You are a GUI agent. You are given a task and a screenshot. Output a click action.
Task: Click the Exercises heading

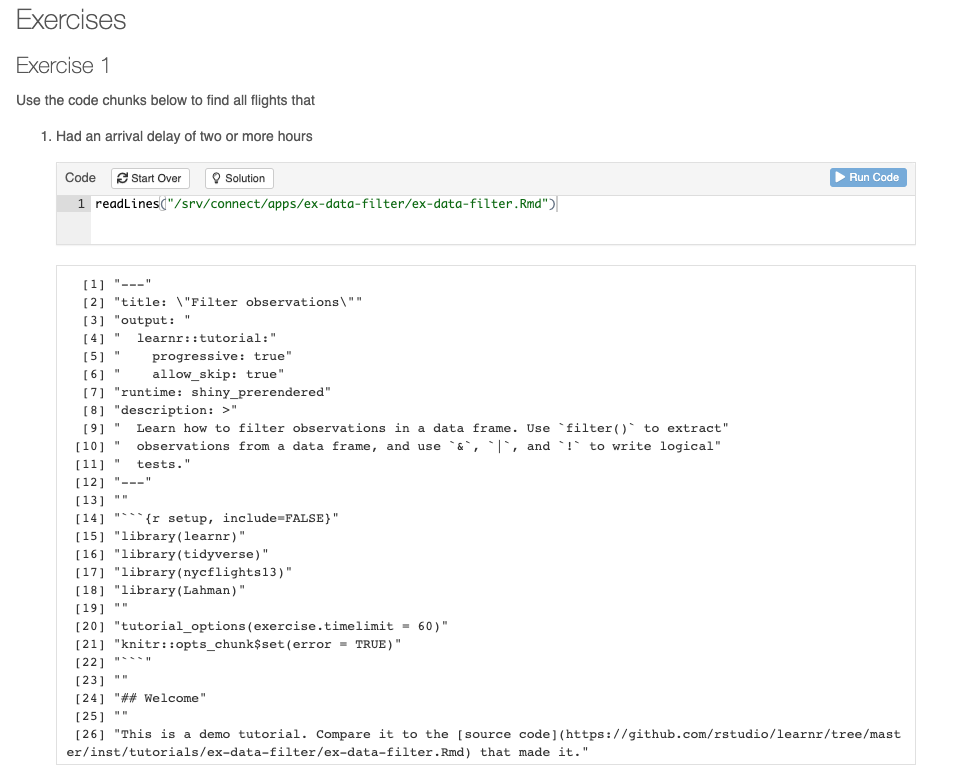tap(71, 19)
